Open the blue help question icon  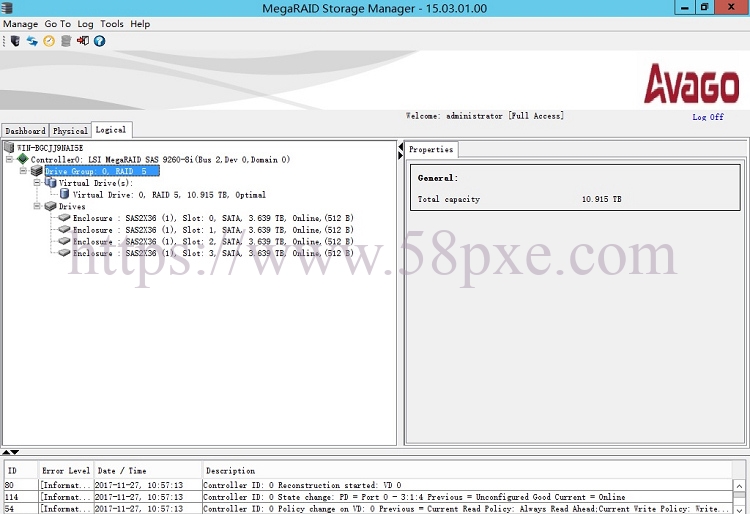tap(99, 41)
